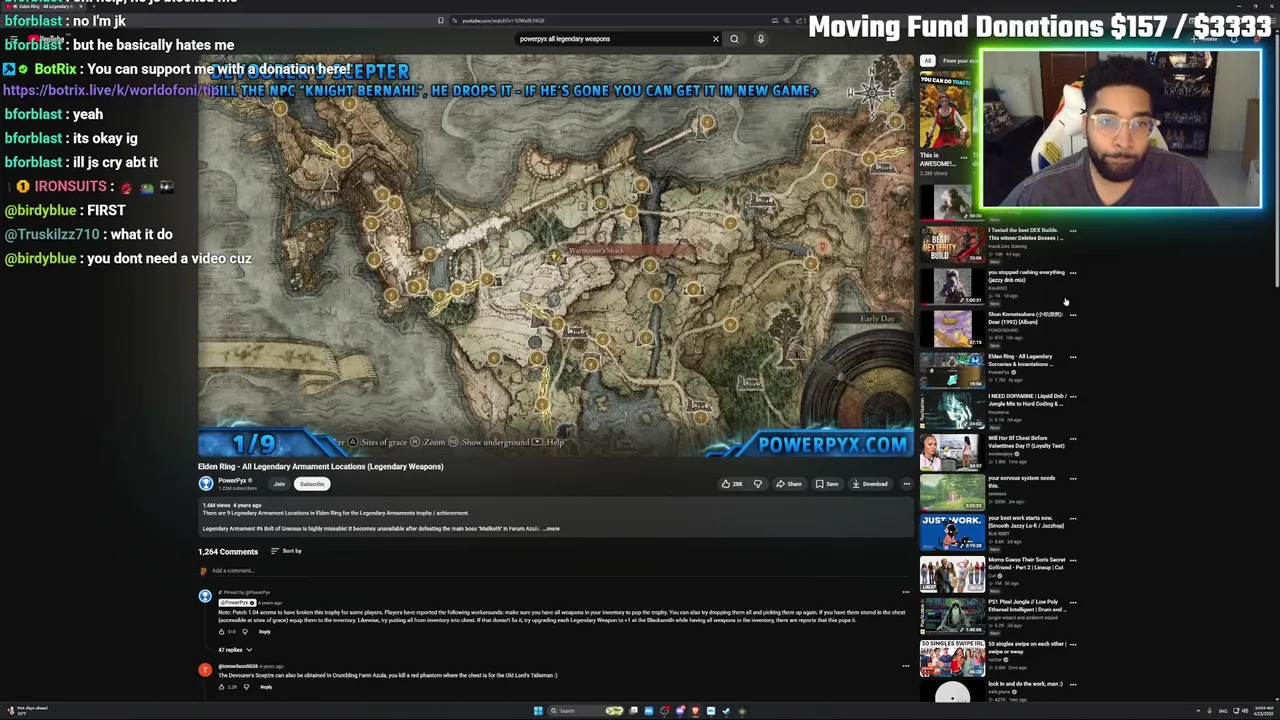The height and width of the screenshot is (720, 1280).
Task: Open PowerPyx channel avatar
Action: 205,484
